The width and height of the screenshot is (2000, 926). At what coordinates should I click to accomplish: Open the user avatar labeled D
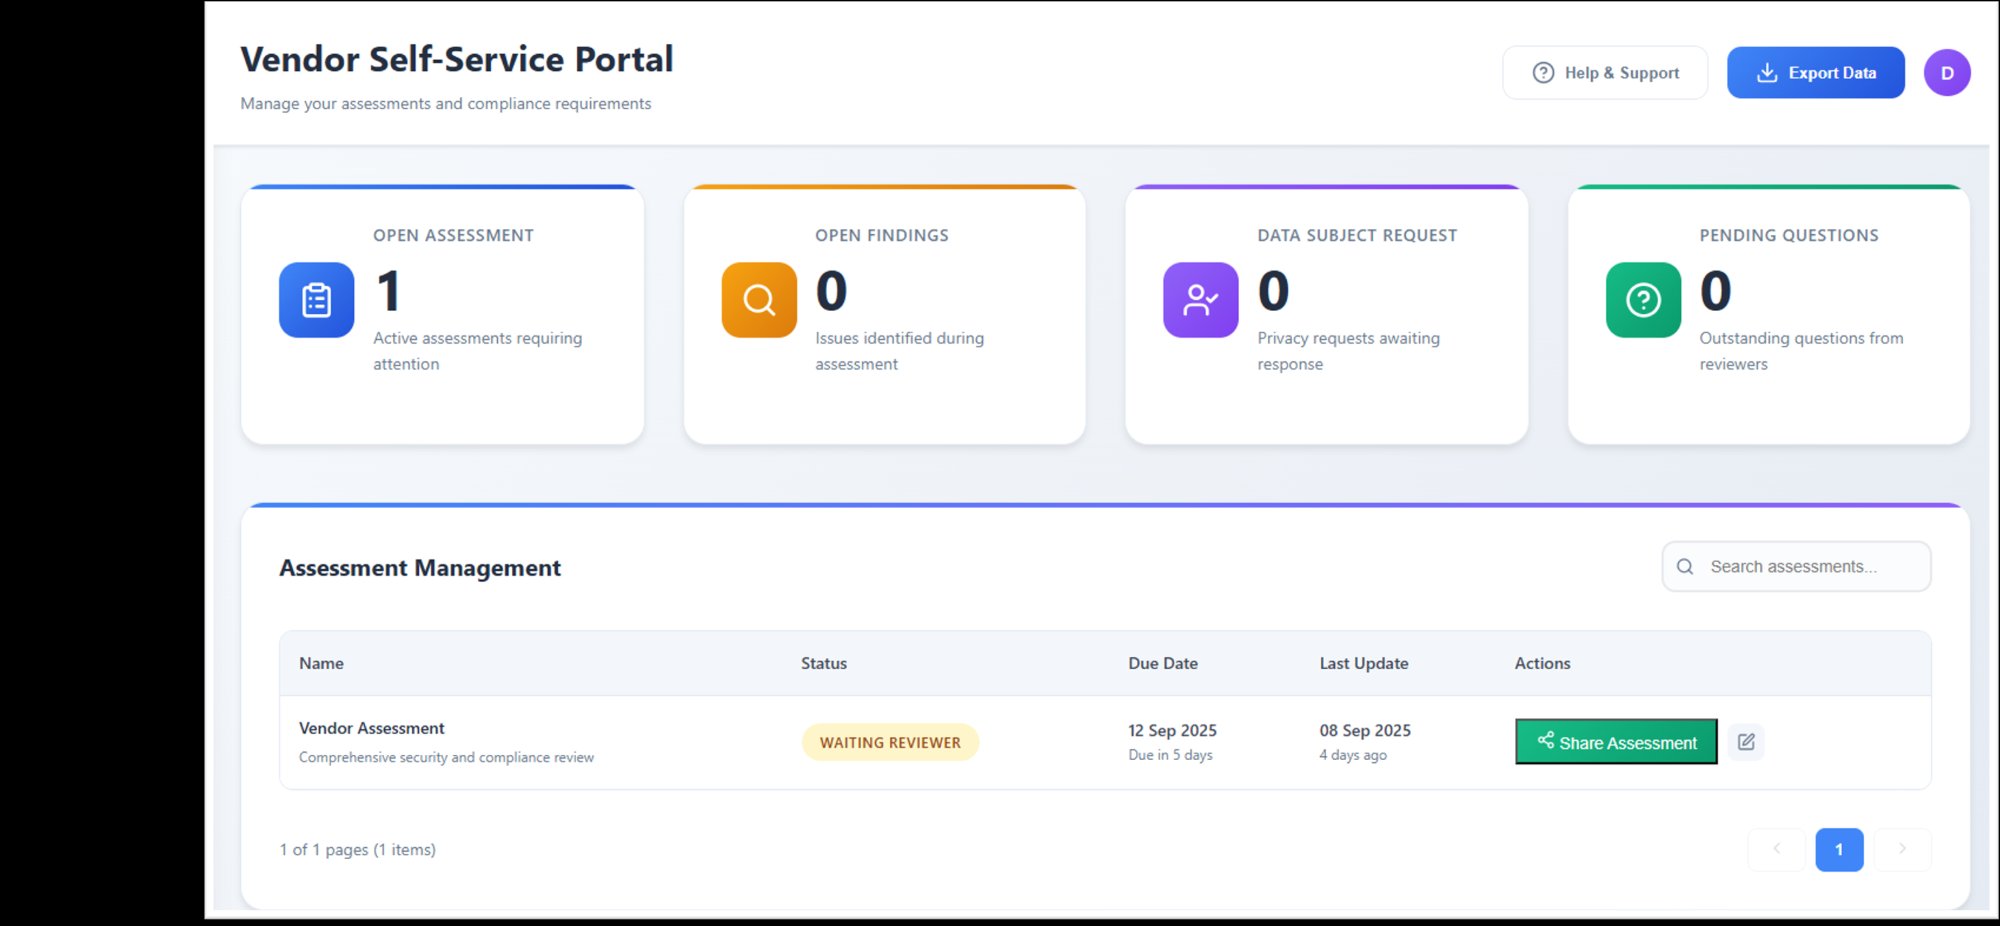point(1946,72)
